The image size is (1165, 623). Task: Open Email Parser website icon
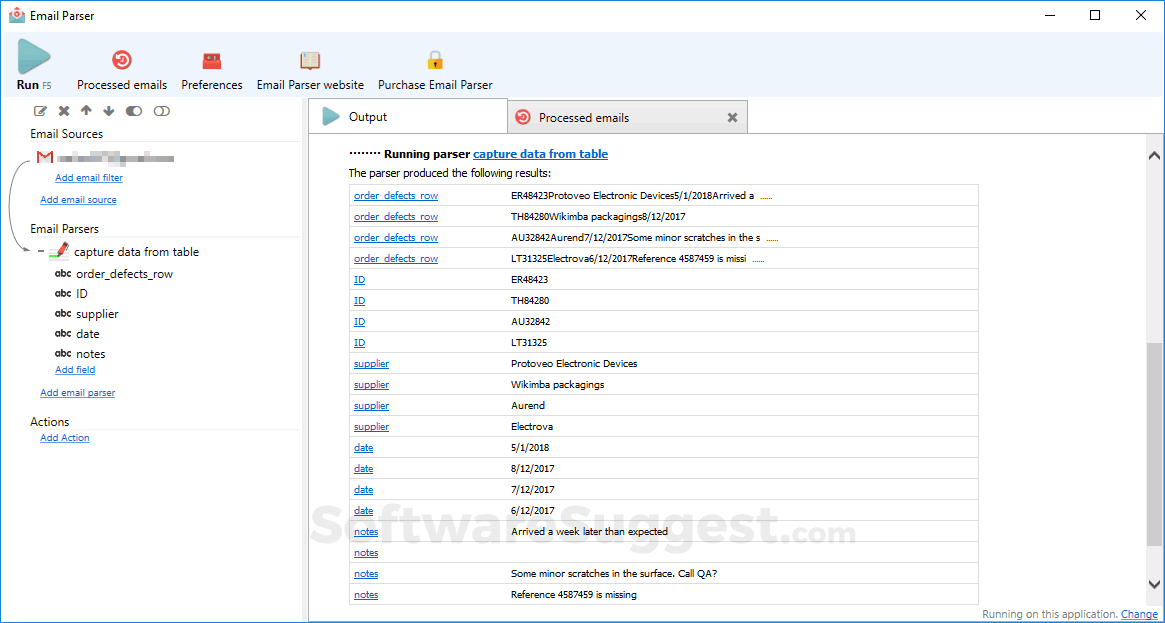(310, 60)
